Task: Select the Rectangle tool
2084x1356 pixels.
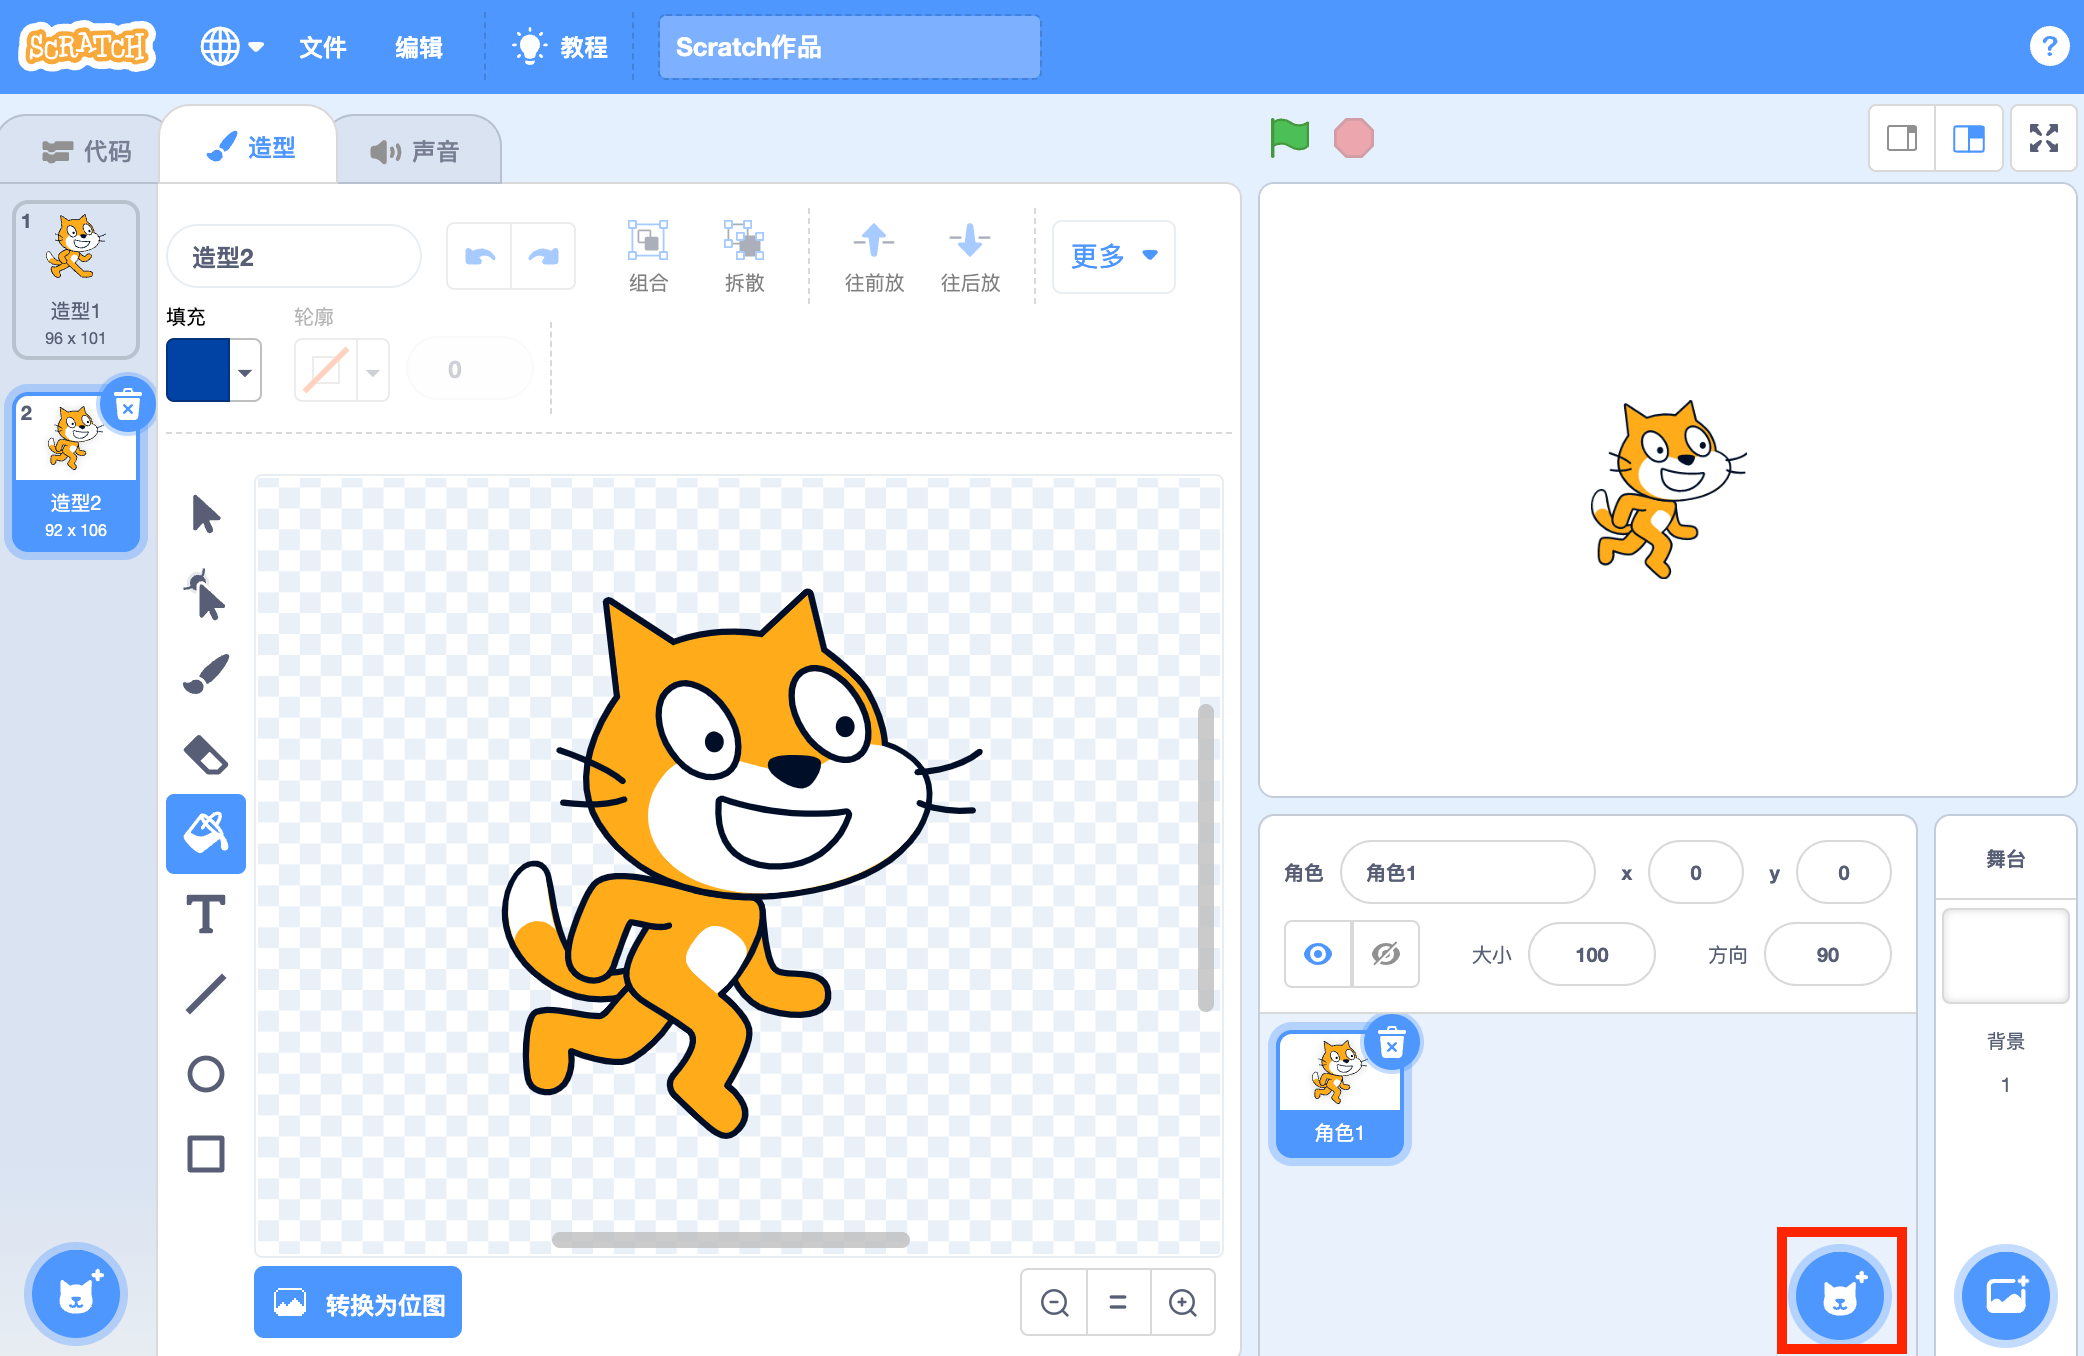Action: (x=206, y=1154)
